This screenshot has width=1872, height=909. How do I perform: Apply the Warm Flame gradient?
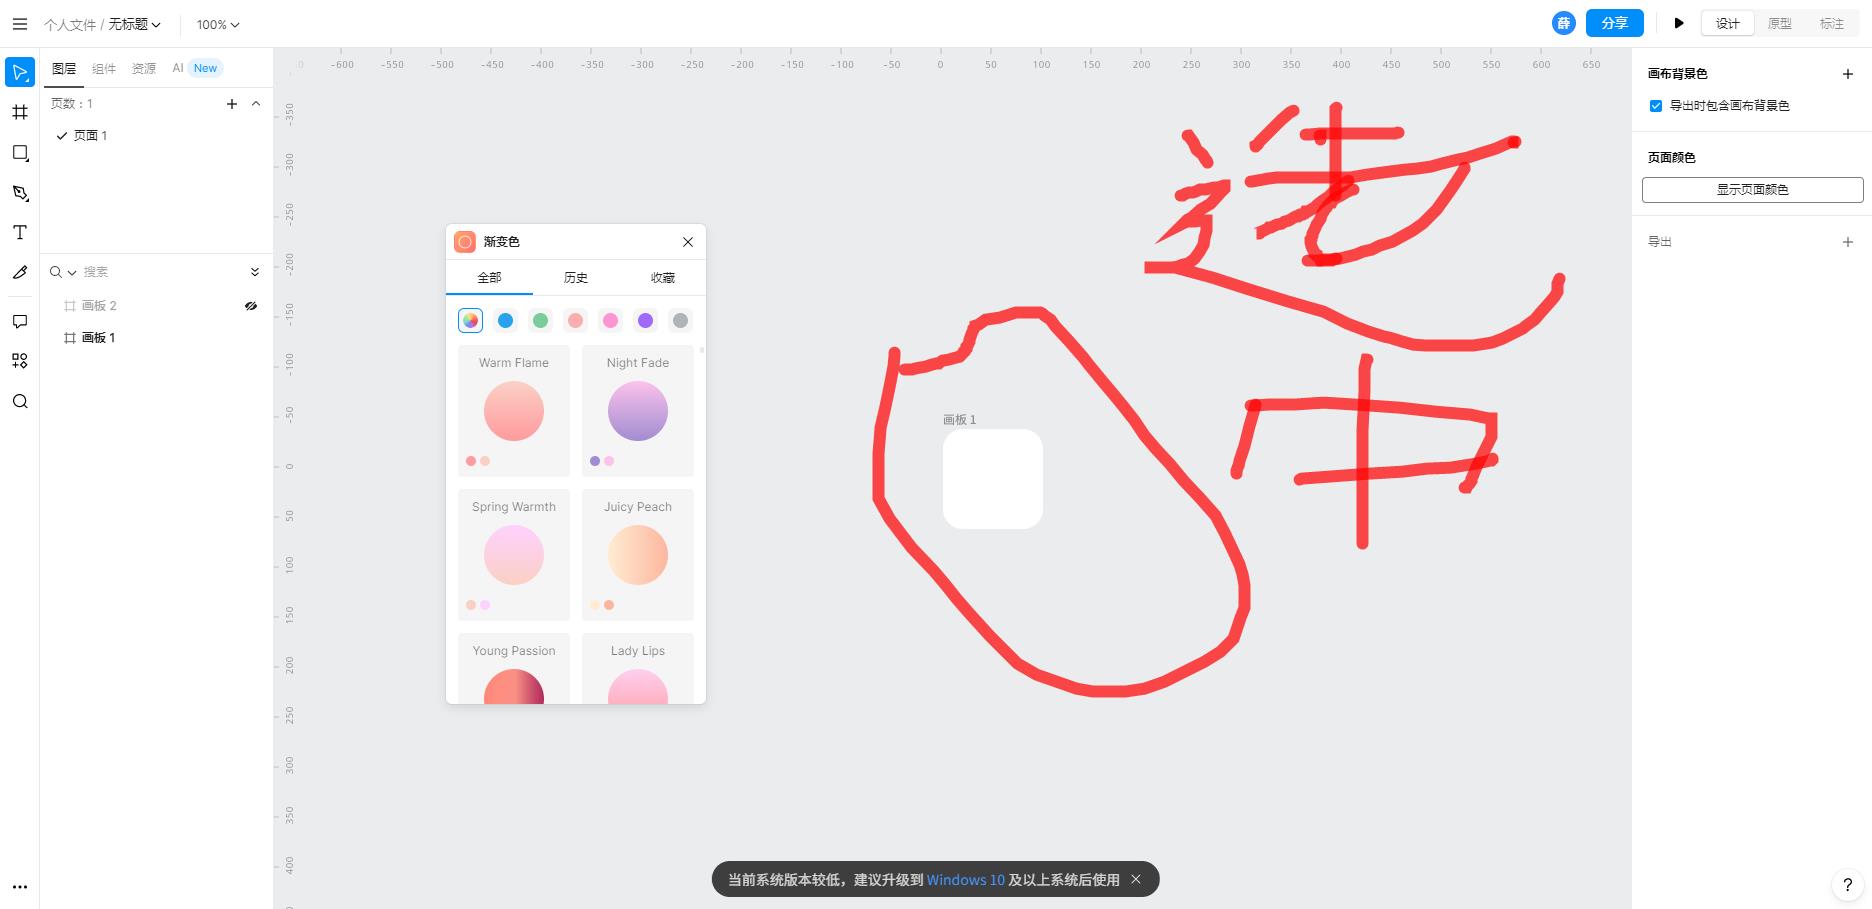pos(514,410)
